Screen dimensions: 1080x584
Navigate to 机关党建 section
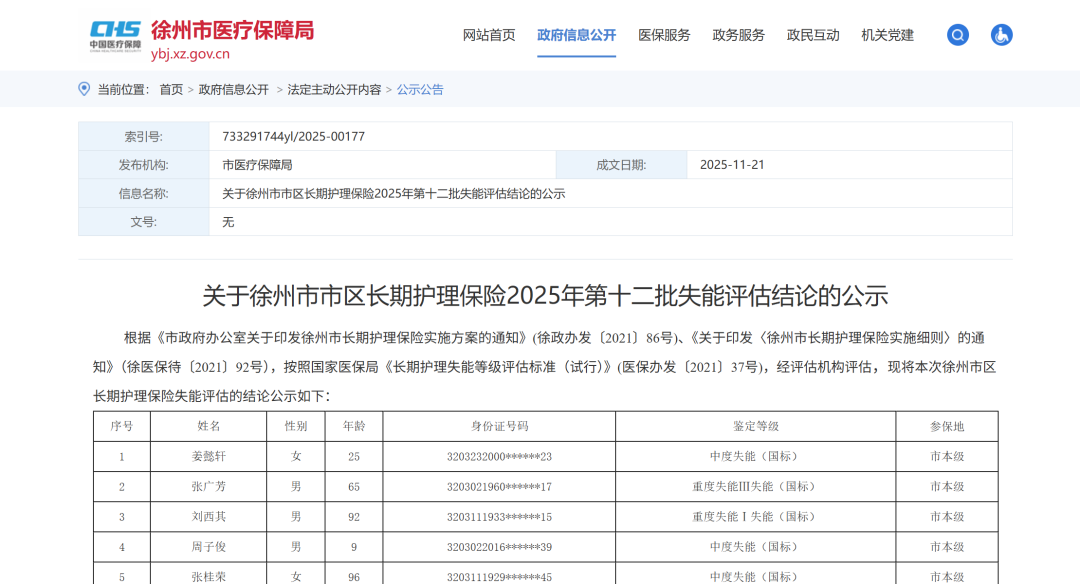[887, 35]
